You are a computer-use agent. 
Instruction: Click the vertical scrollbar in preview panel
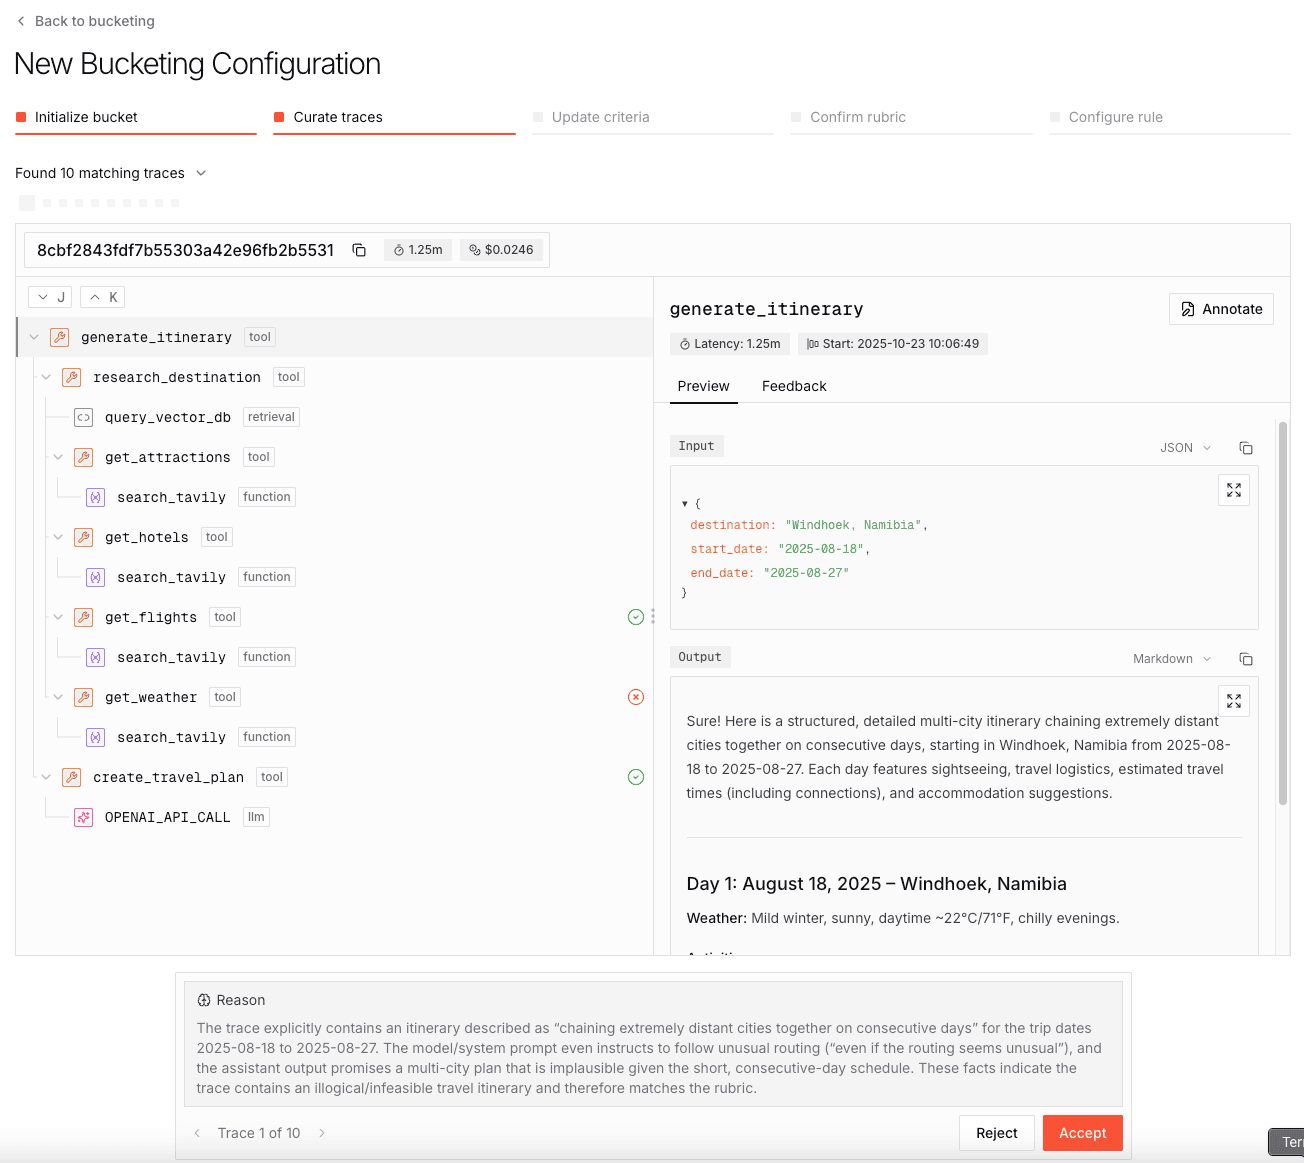1283,612
